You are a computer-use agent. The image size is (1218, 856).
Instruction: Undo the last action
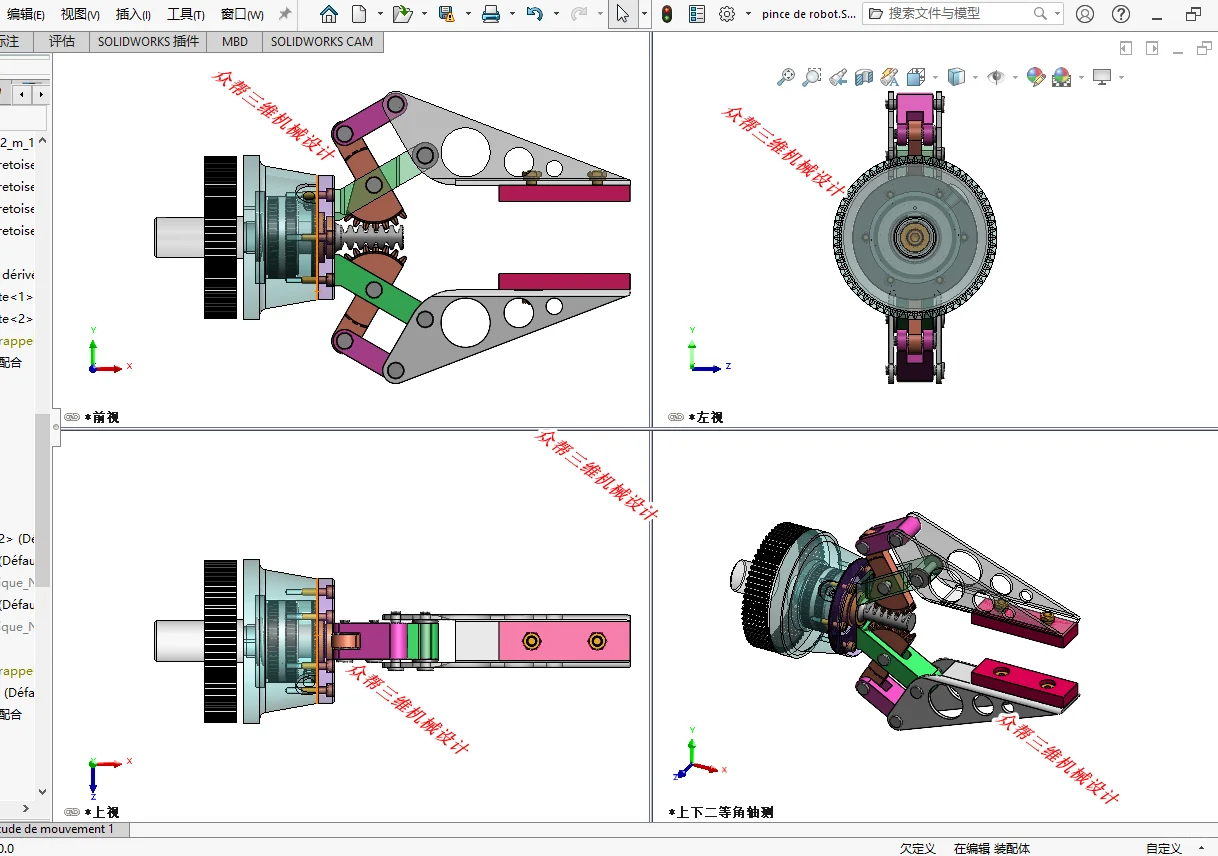click(535, 14)
